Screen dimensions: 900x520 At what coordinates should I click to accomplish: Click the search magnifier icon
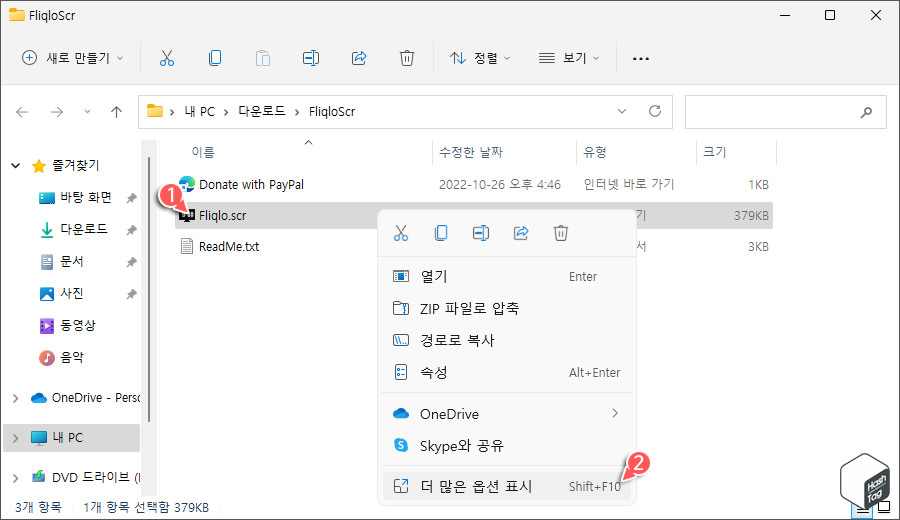[x=866, y=112]
